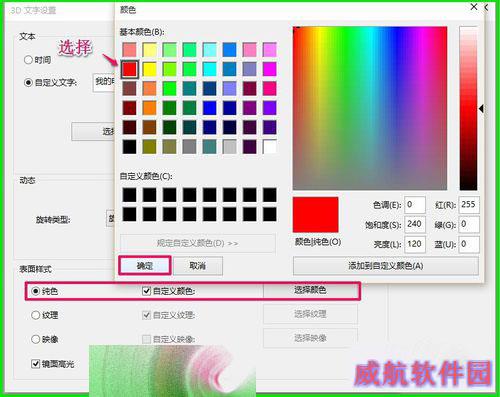Select the 时间 radio button

(x=28, y=60)
